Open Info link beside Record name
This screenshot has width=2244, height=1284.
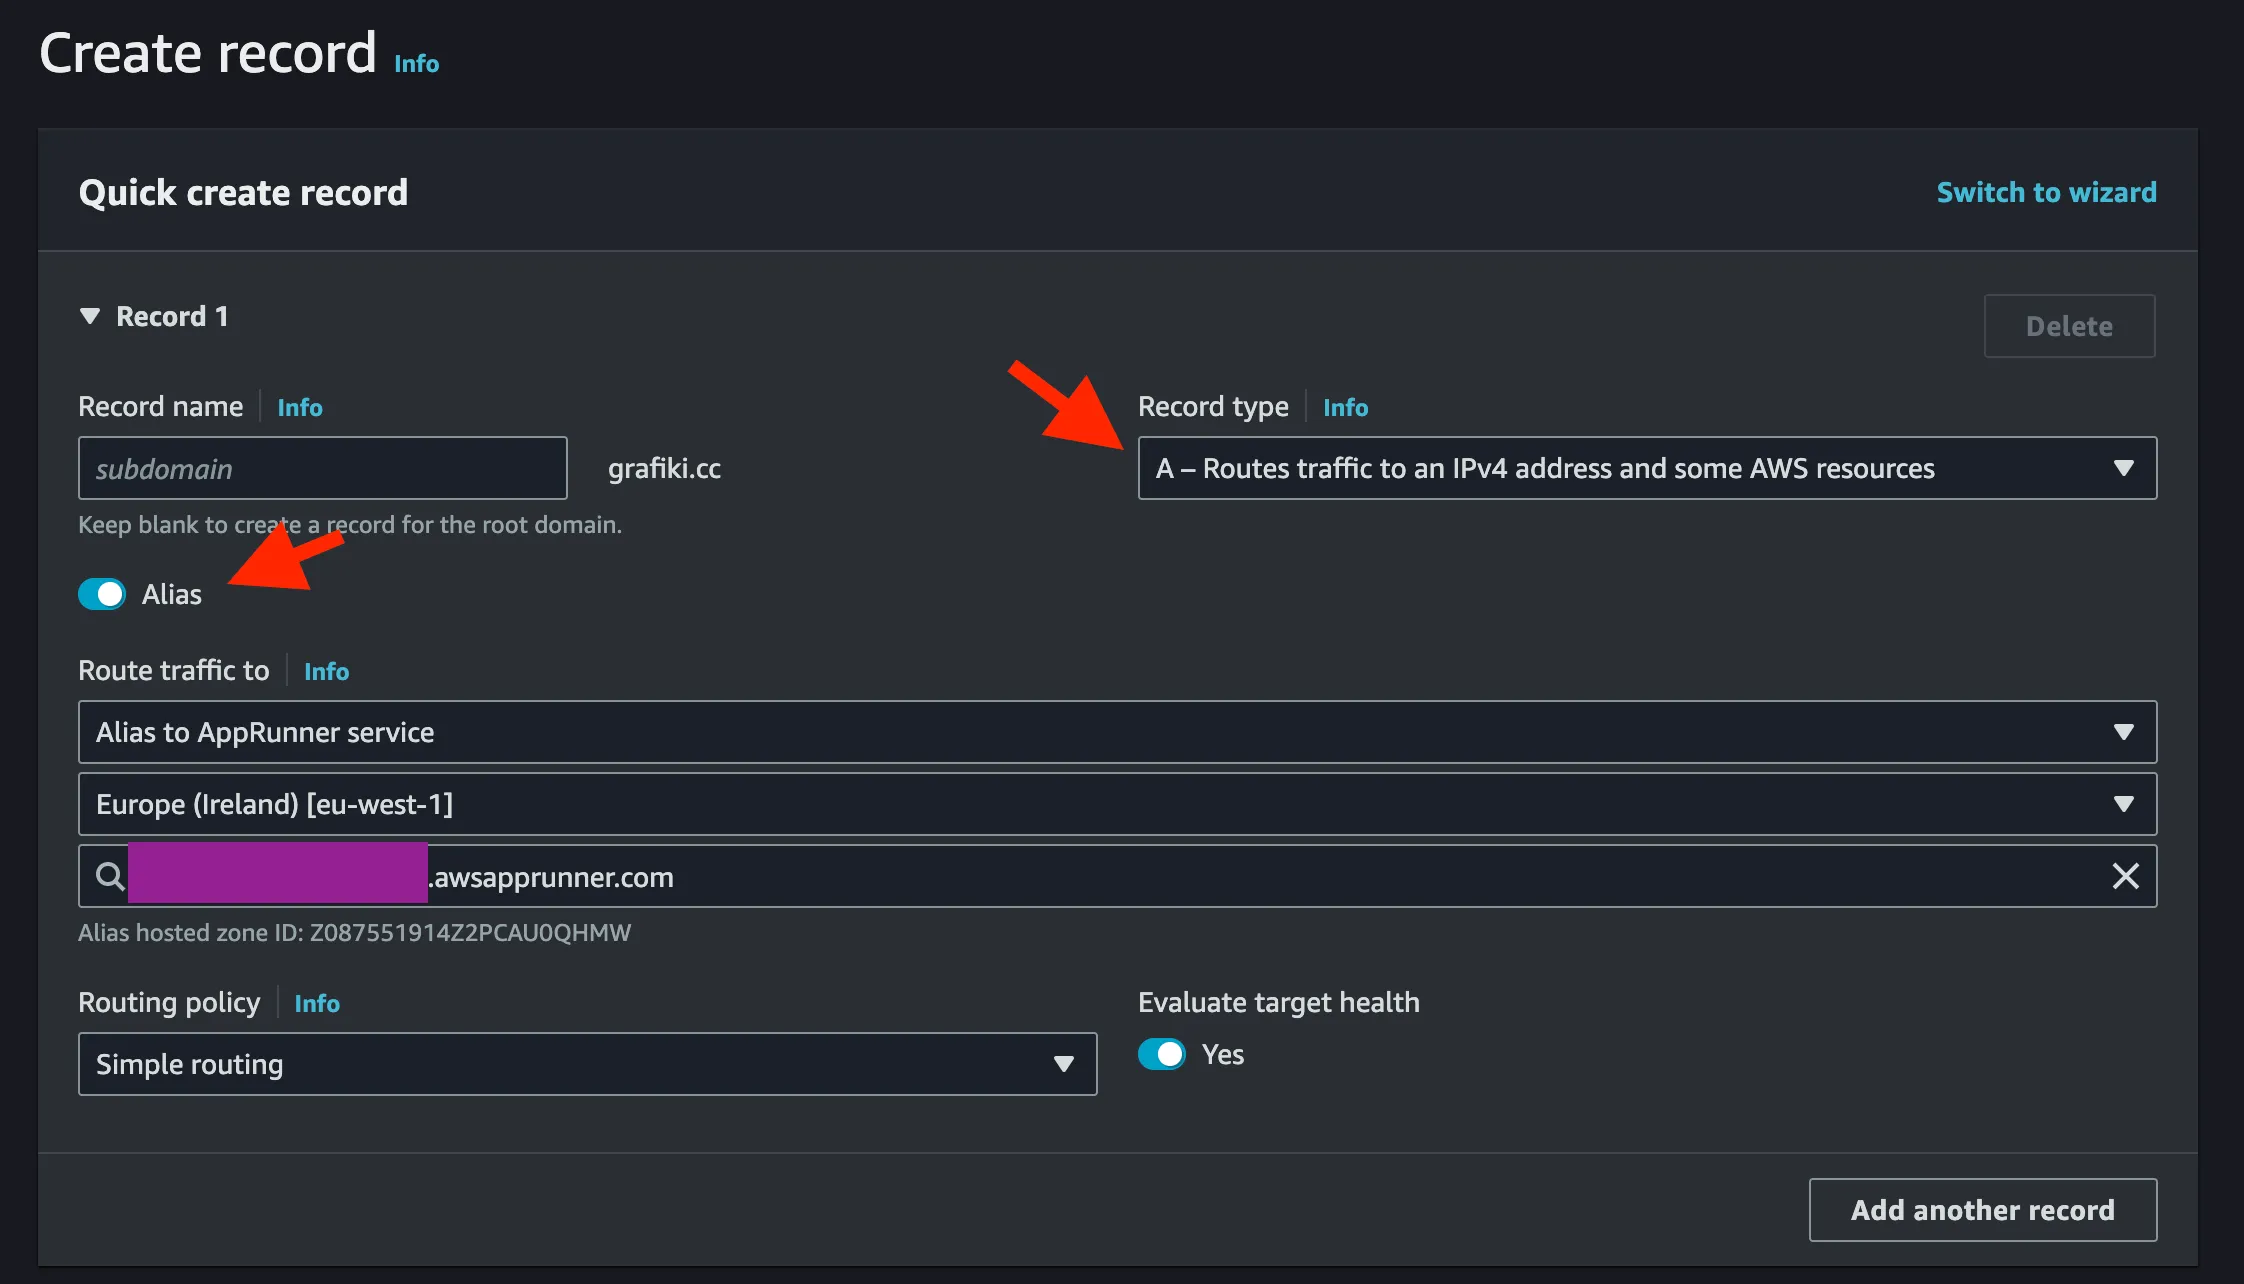coord(300,407)
